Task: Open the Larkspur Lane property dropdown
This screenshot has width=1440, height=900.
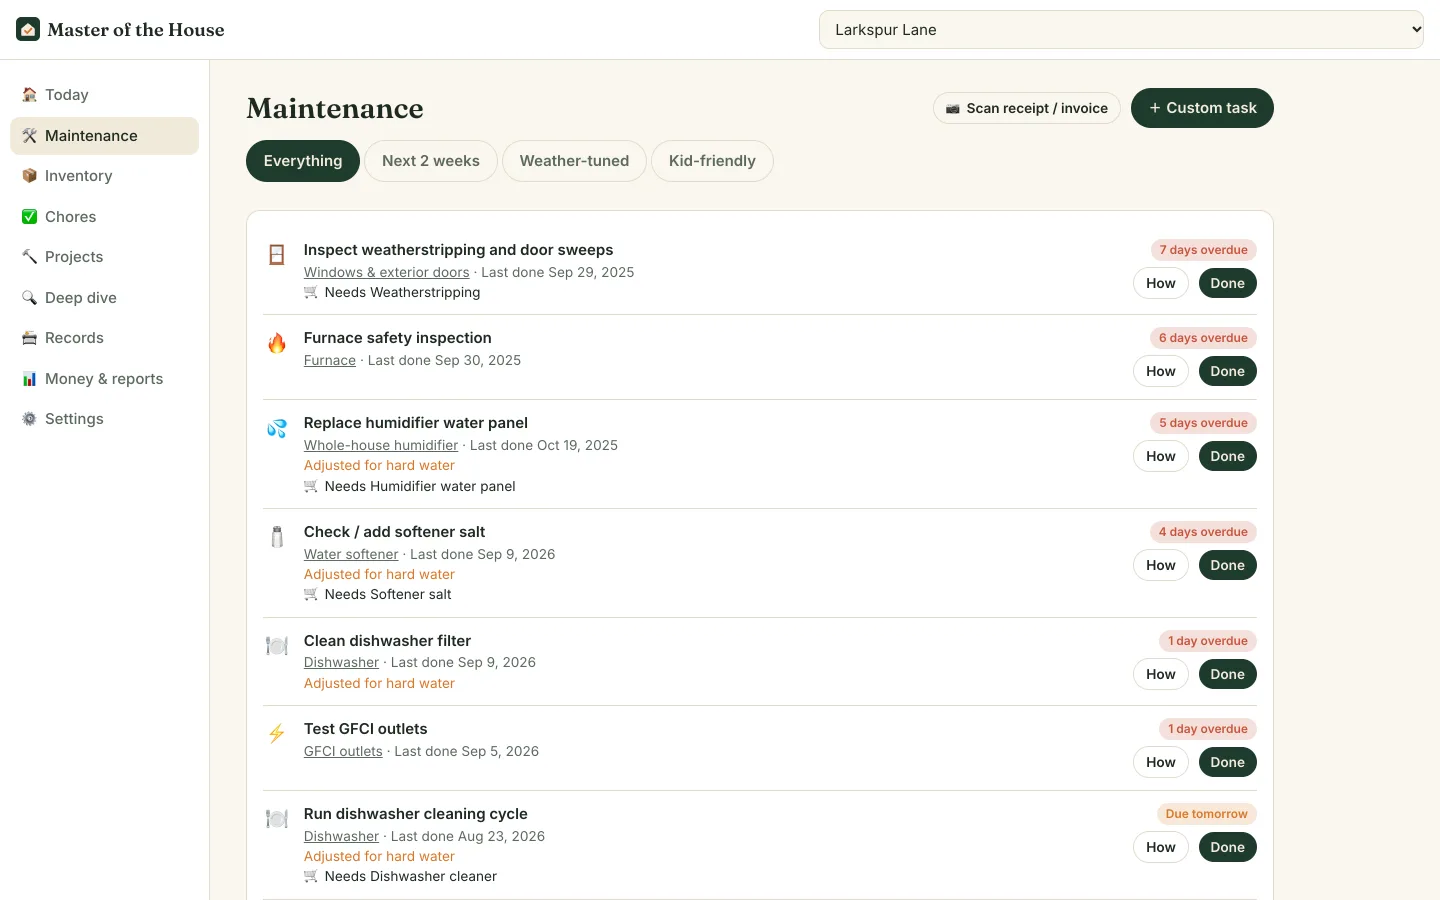Action: click(x=1121, y=30)
